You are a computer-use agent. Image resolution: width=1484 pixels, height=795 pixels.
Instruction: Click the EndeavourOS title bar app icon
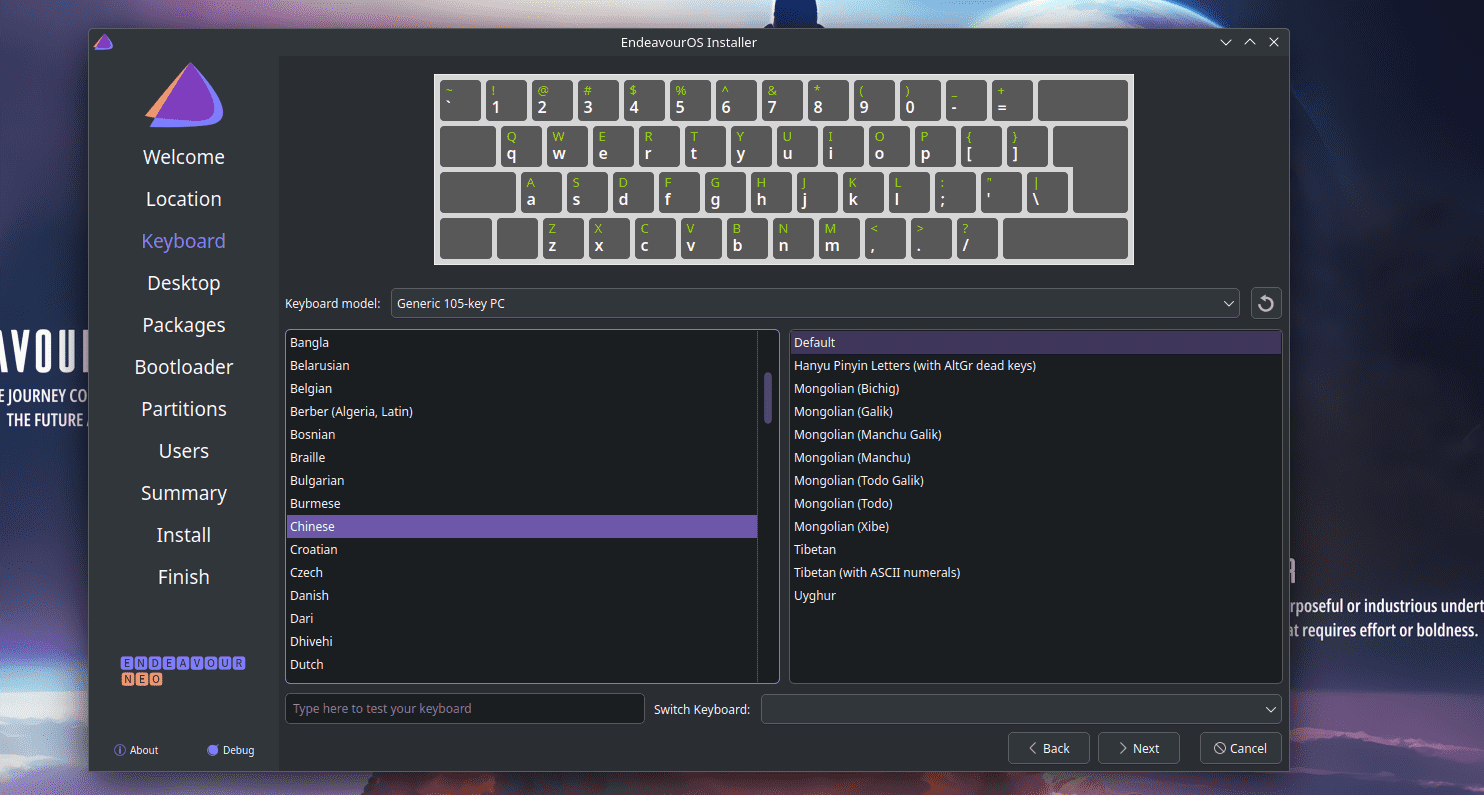tap(103, 42)
